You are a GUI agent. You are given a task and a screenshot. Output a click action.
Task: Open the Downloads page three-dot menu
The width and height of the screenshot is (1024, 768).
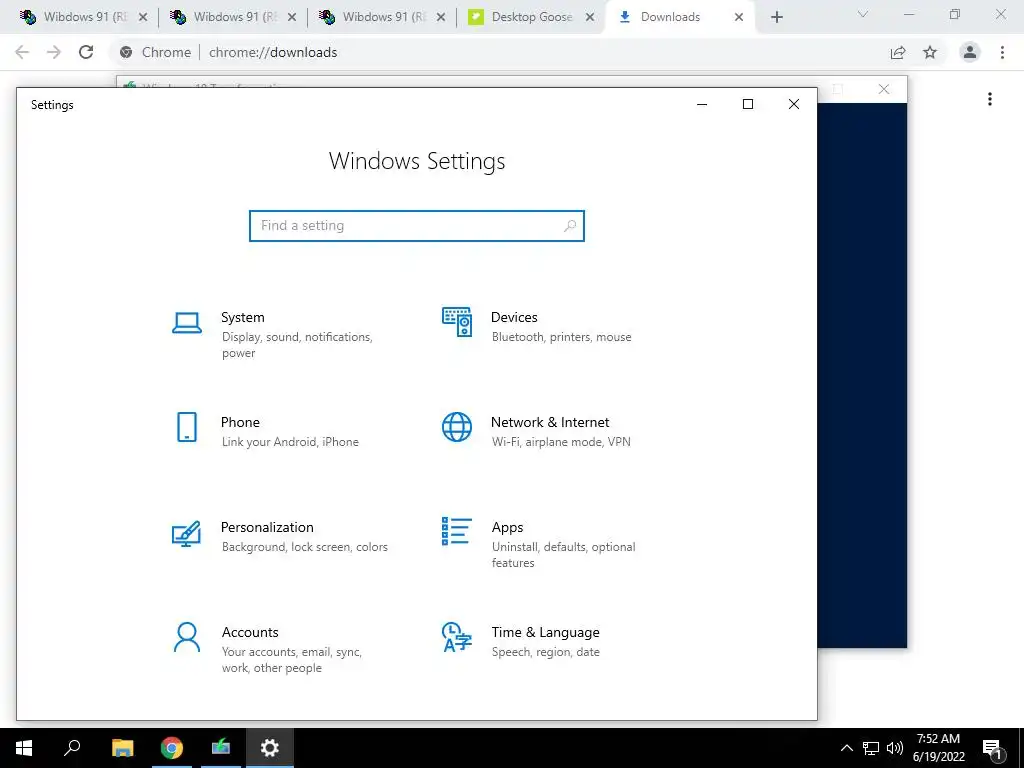tap(990, 99)
